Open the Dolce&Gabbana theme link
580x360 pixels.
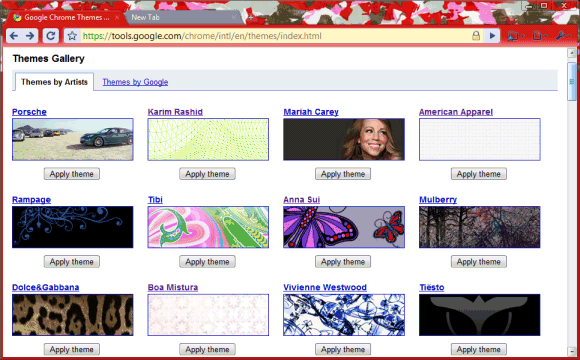pos(45,287)
